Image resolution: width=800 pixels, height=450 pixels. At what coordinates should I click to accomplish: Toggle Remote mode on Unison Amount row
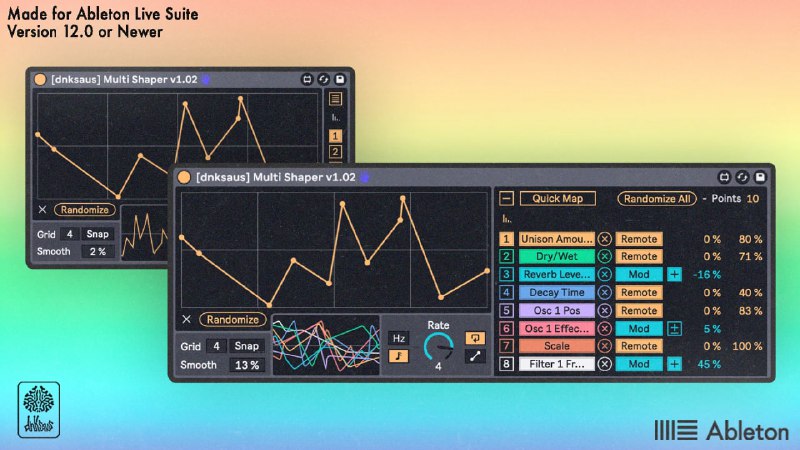coord(639,239)
